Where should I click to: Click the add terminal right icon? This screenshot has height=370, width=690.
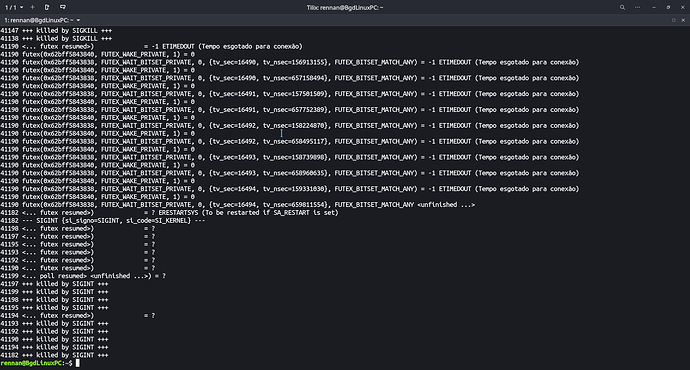pyautogui.click(x=47, y=7)
